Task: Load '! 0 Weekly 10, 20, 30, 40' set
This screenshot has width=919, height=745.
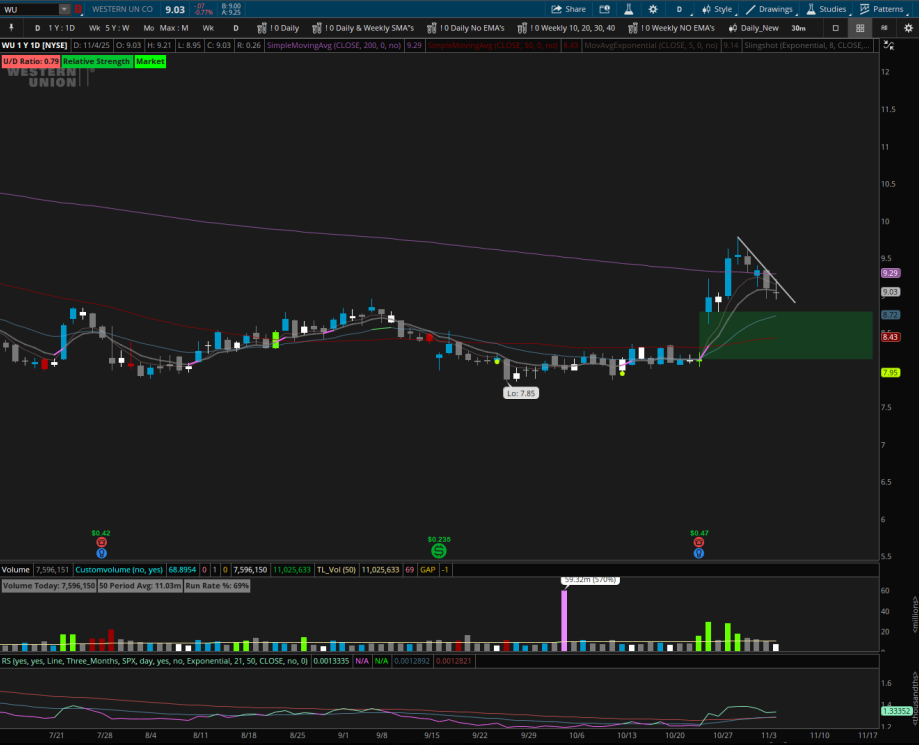Action: click(566, 28)
